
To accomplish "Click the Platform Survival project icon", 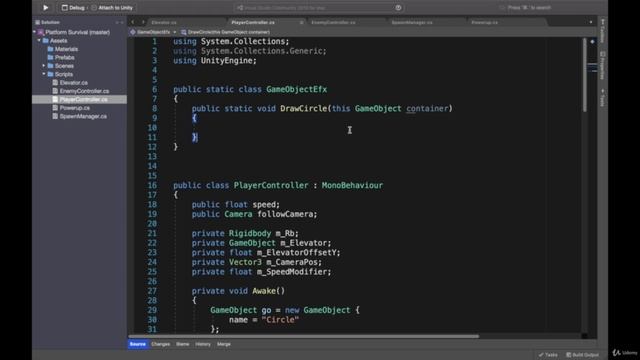I will (41, 32).
